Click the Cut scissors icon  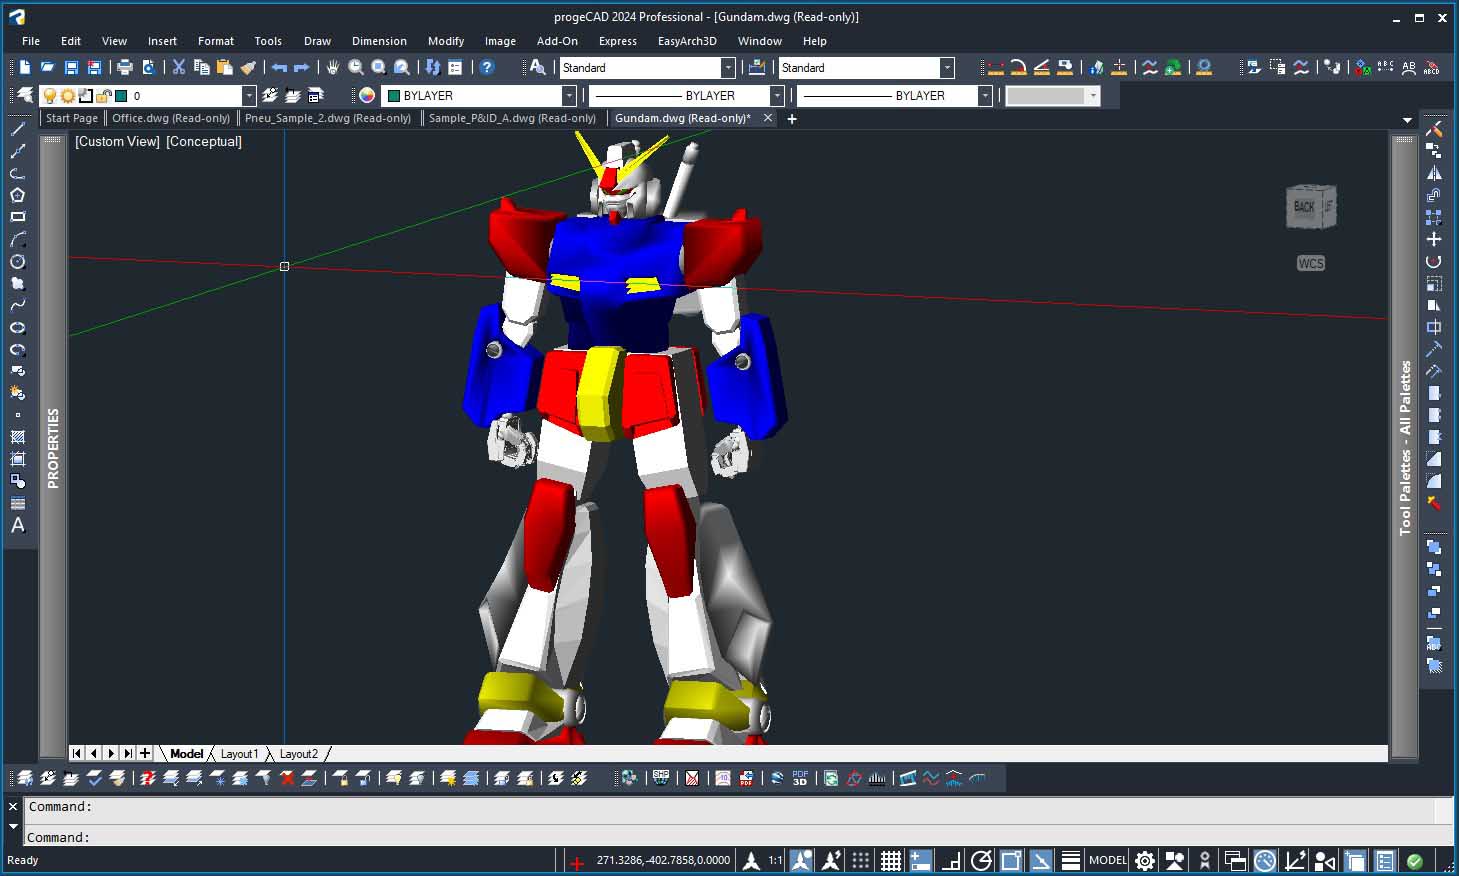[178, 67]
